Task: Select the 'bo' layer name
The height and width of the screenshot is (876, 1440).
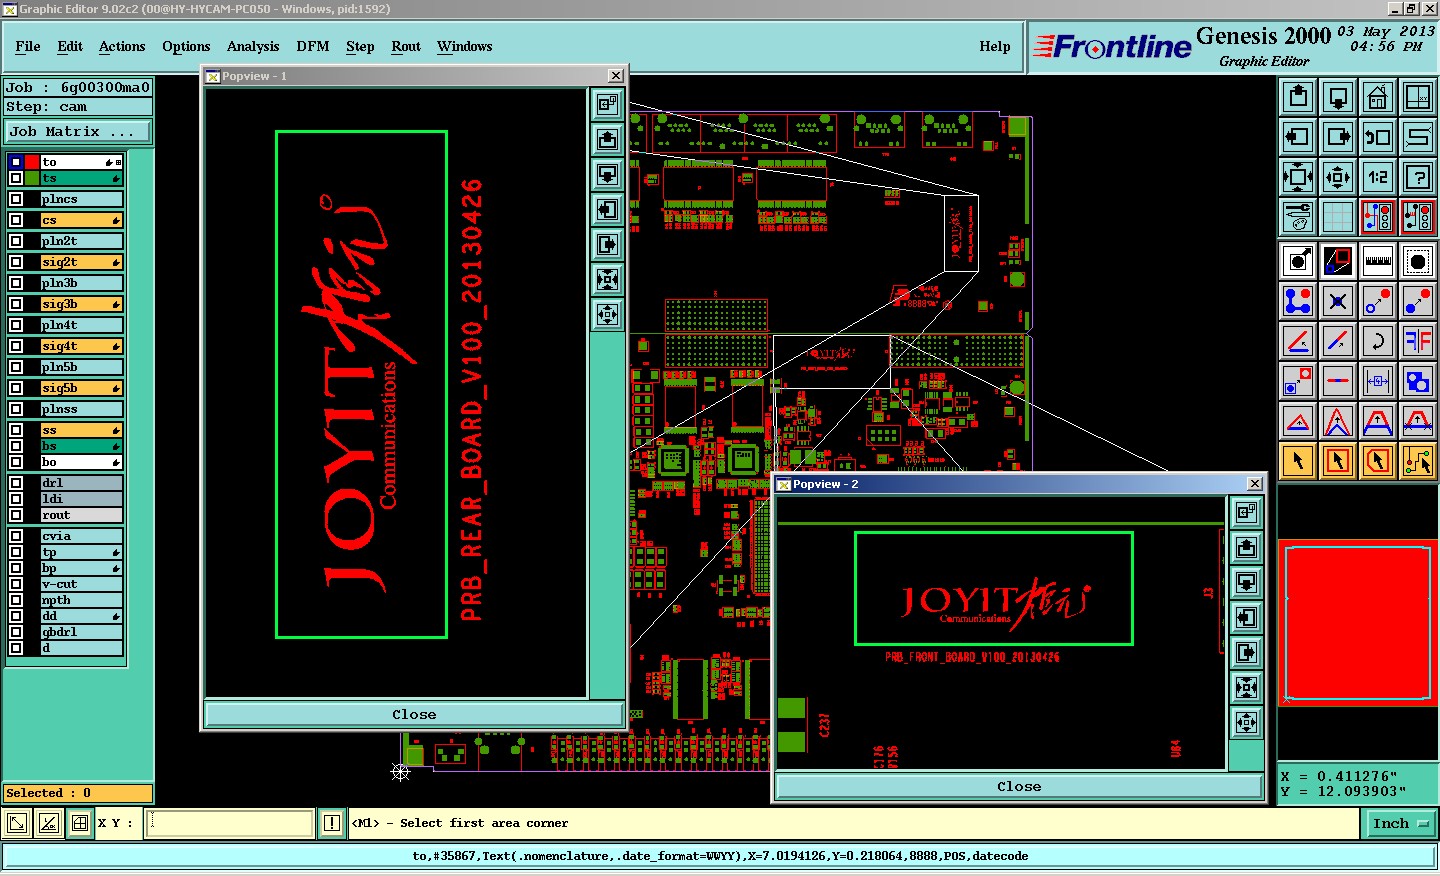Action: coord(81,462)
